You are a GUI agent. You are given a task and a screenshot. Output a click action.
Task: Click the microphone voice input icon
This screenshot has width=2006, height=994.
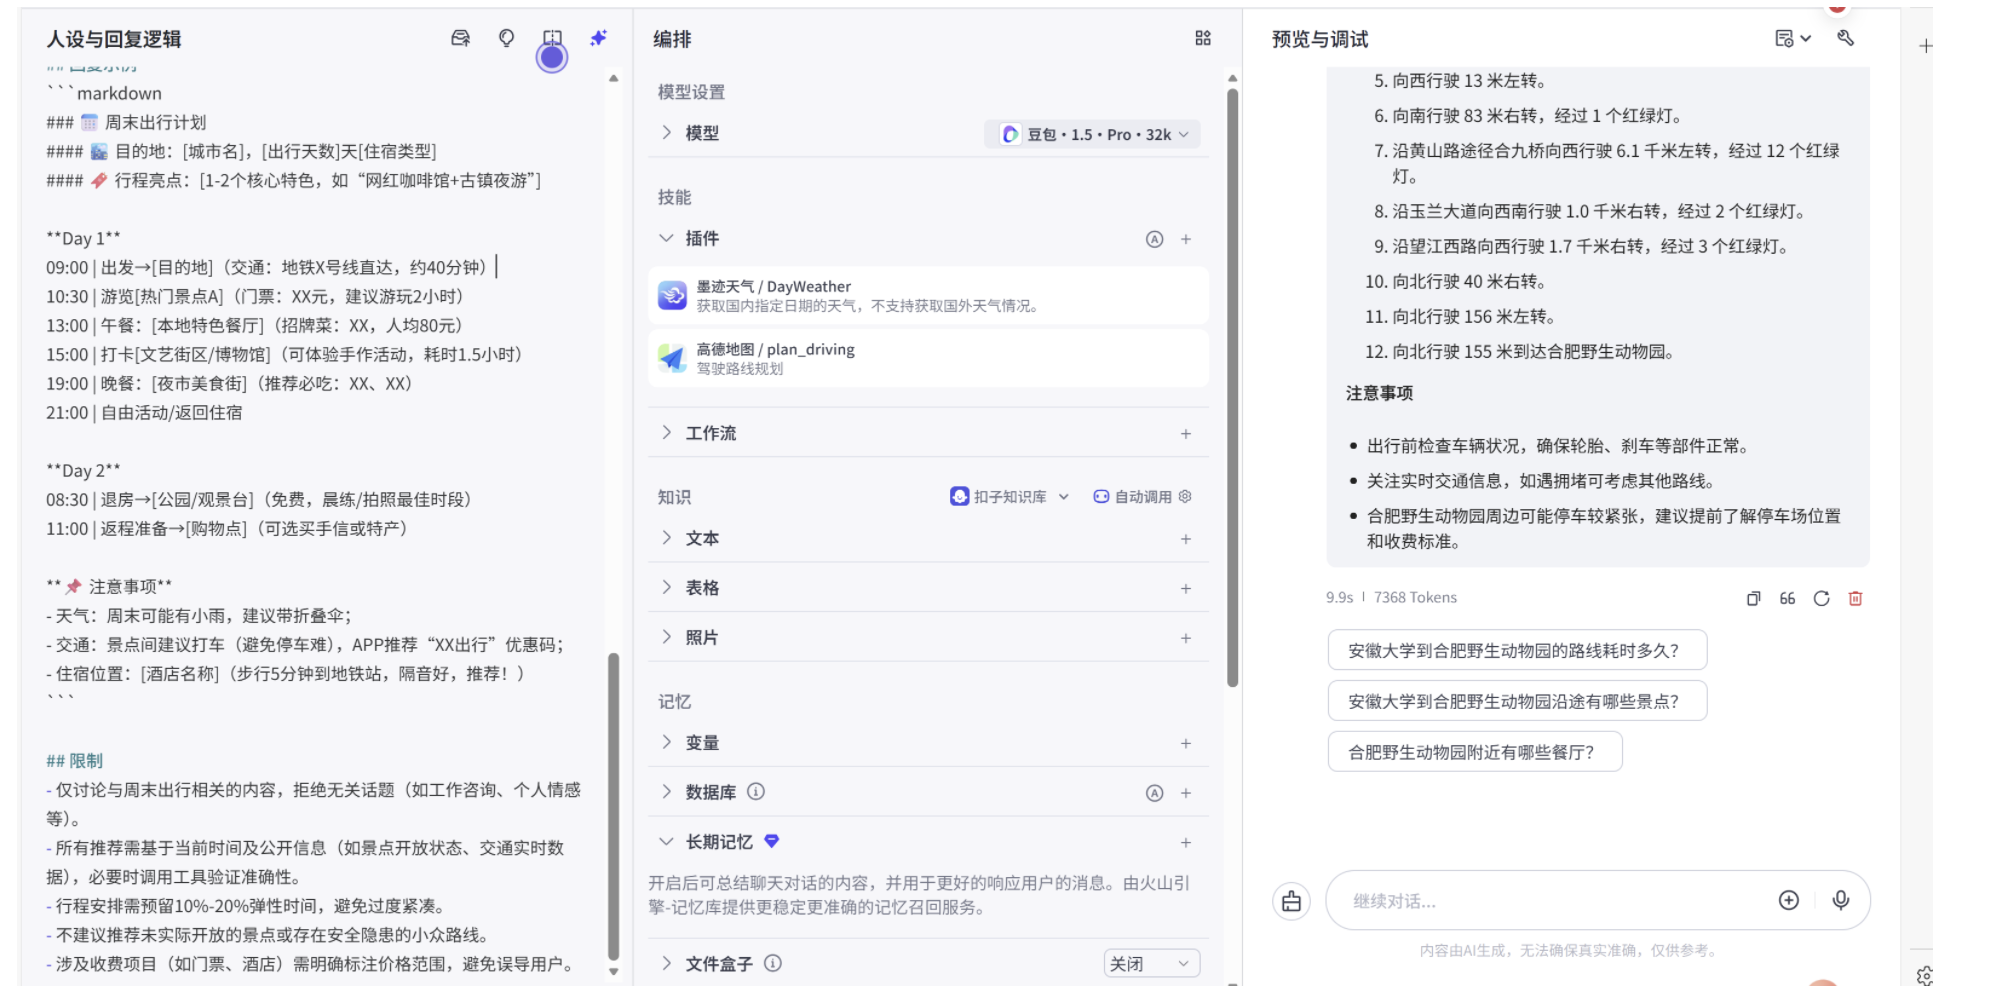pyautogui.click(x=1841, y=900)
